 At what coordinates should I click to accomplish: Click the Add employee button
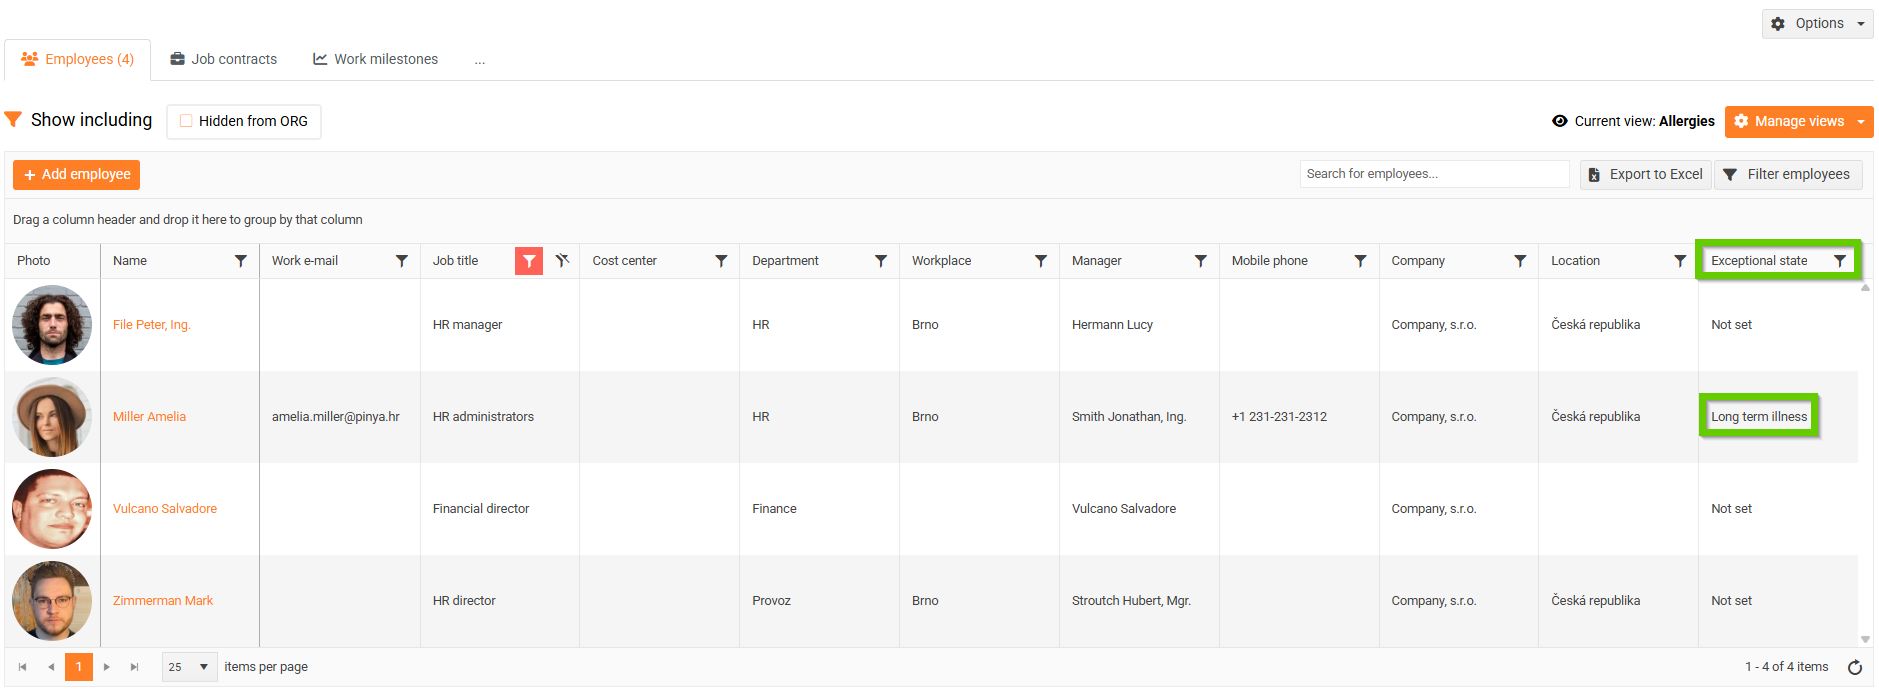coord(77,175)
